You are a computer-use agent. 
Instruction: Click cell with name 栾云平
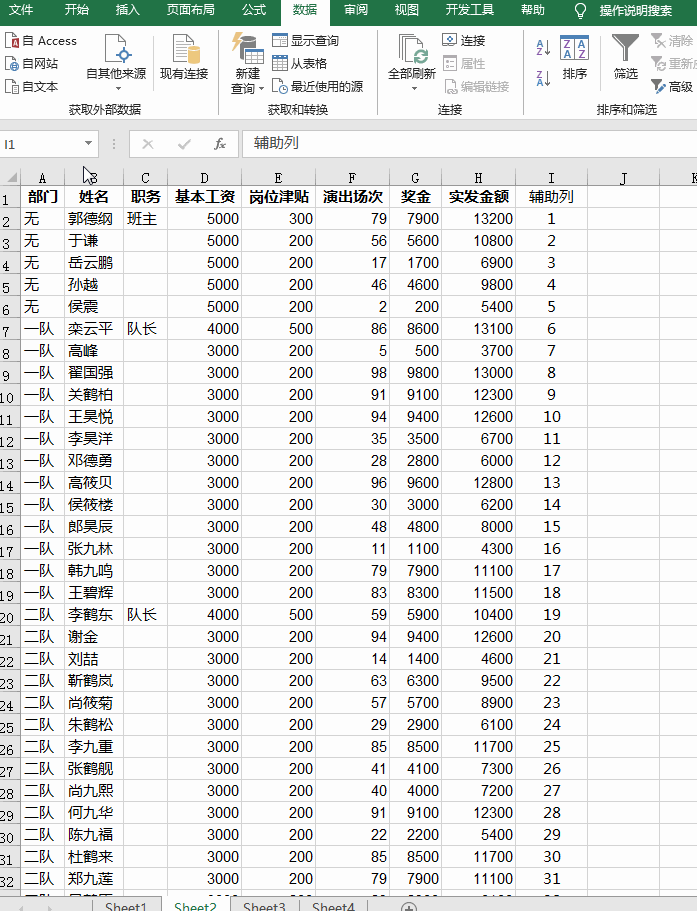click(x=94, y=329)
